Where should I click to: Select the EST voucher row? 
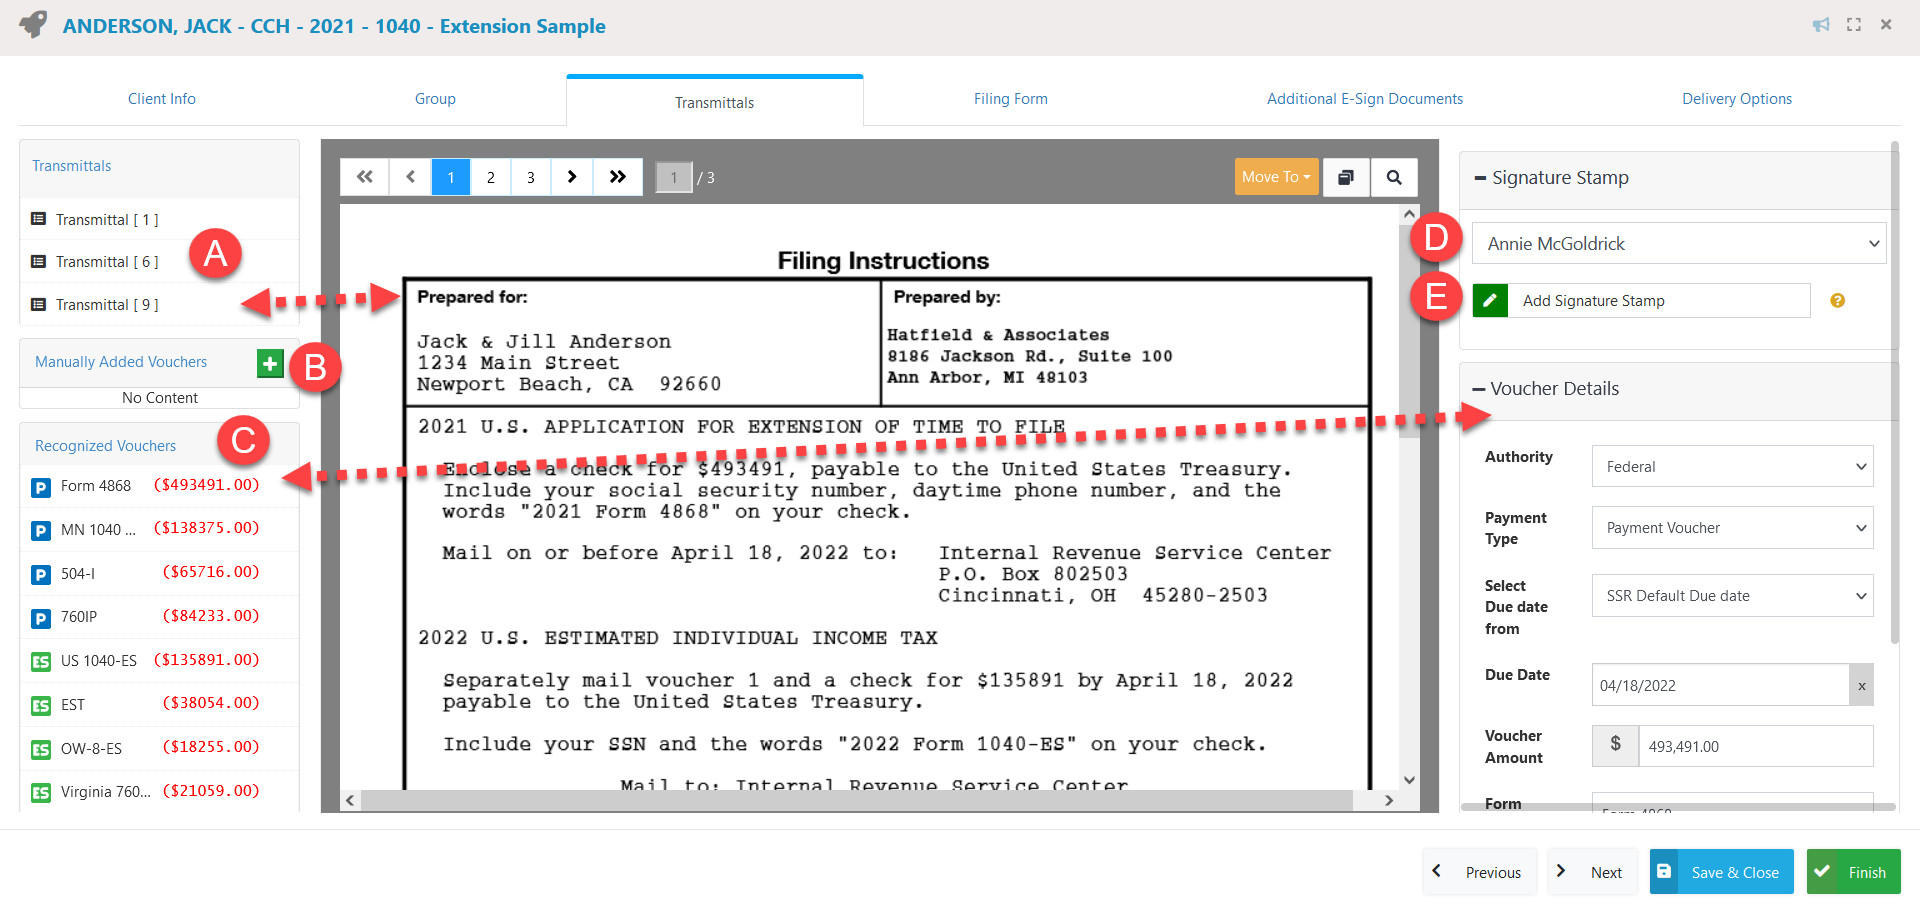[x=160, y=704]
